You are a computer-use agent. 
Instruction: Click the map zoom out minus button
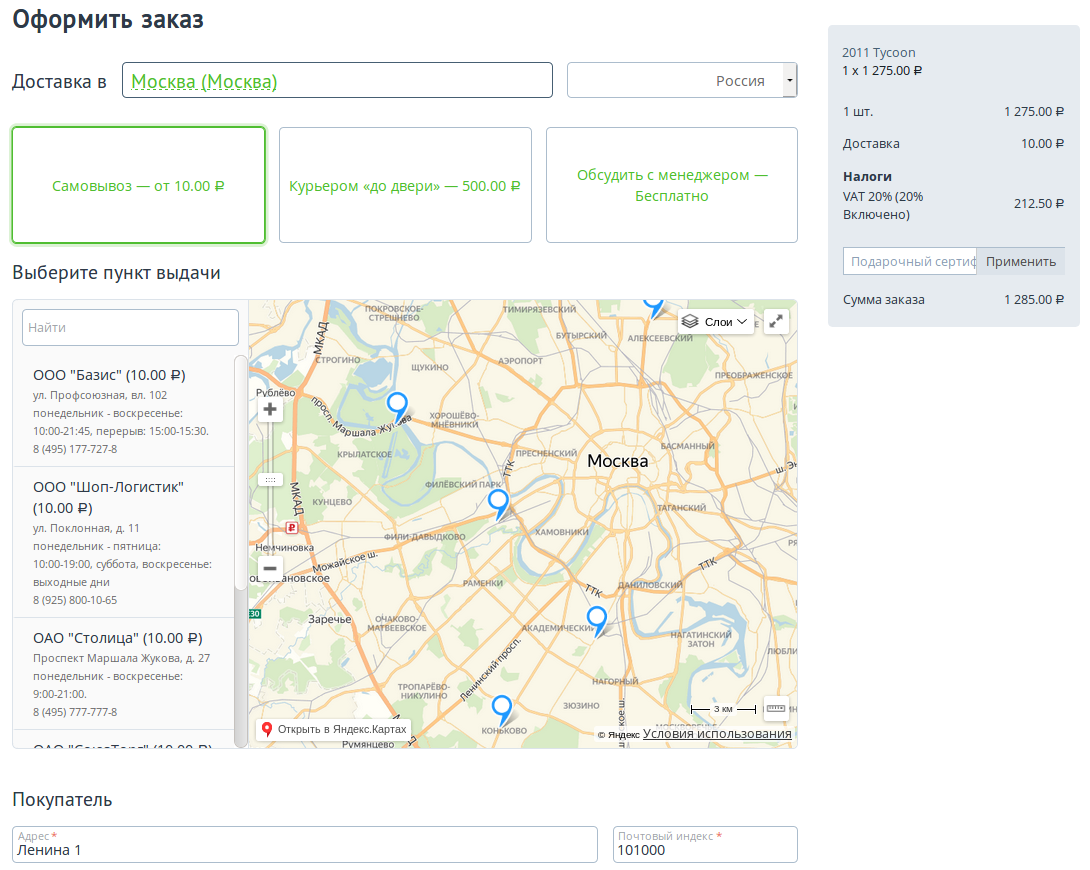click(270, 569)
